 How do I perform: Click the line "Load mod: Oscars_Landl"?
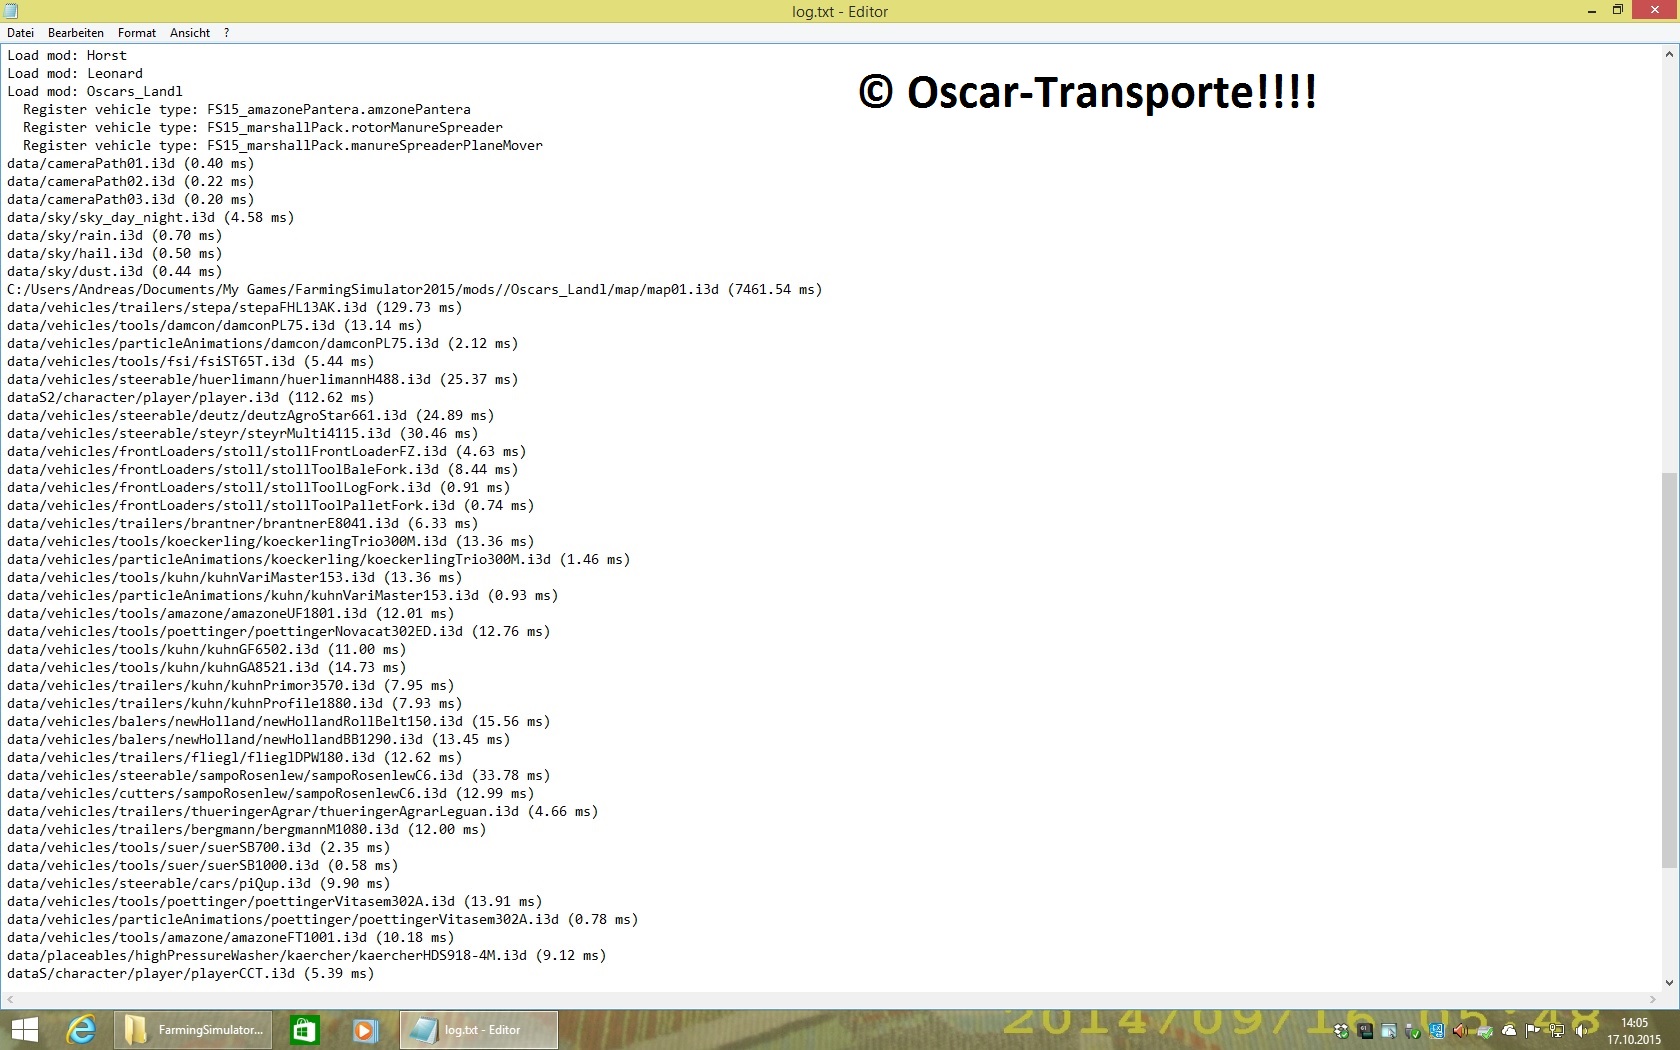(x=95, y=92)
